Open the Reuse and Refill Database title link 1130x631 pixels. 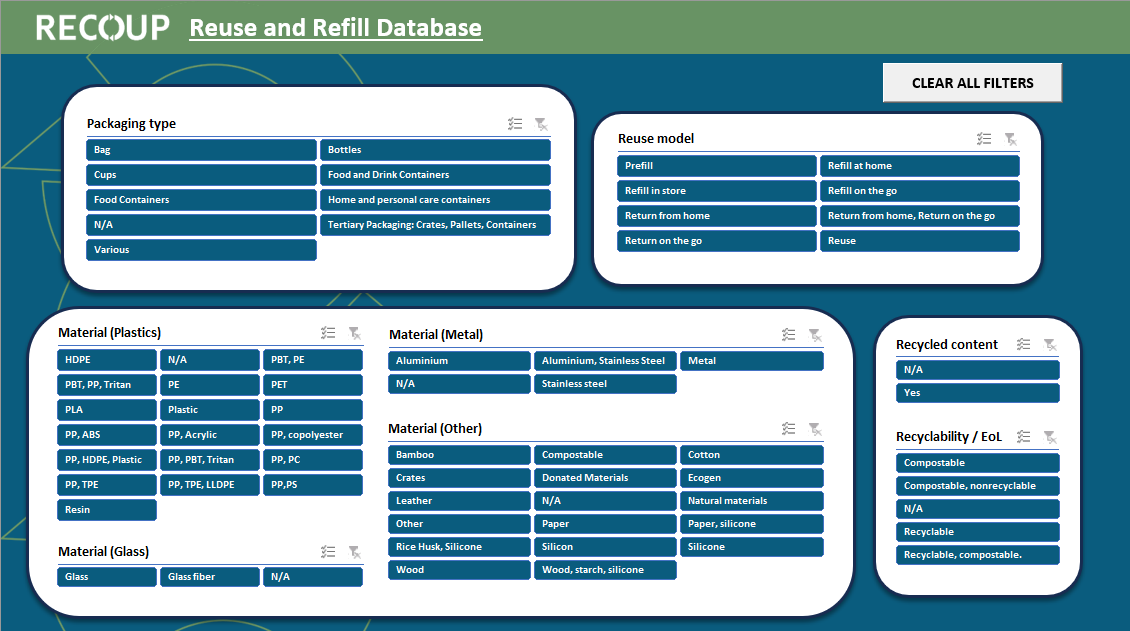335,27
